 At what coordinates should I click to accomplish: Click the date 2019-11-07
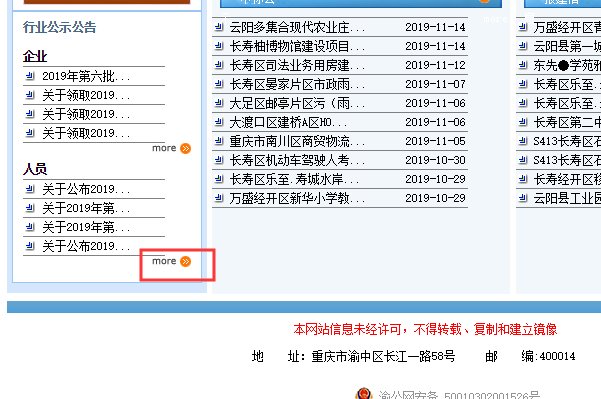coord(435,84)
